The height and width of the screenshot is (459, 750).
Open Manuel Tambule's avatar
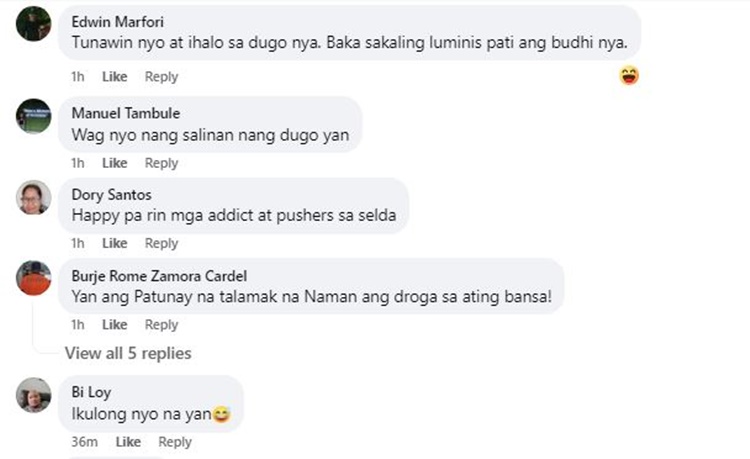[33, 116]
